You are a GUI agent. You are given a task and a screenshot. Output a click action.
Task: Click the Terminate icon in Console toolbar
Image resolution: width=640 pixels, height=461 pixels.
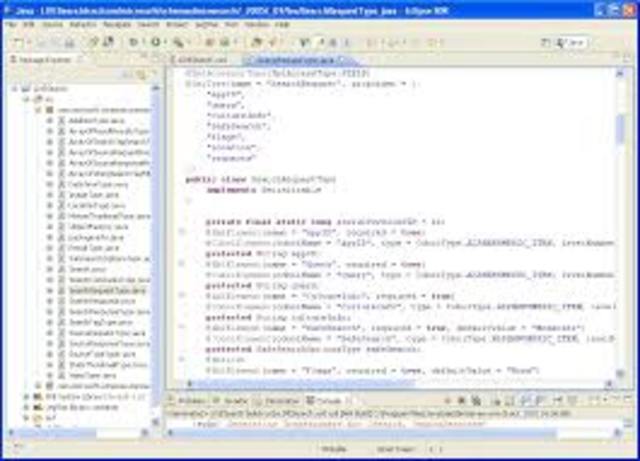pyautogui.click(x=448, y=401)
